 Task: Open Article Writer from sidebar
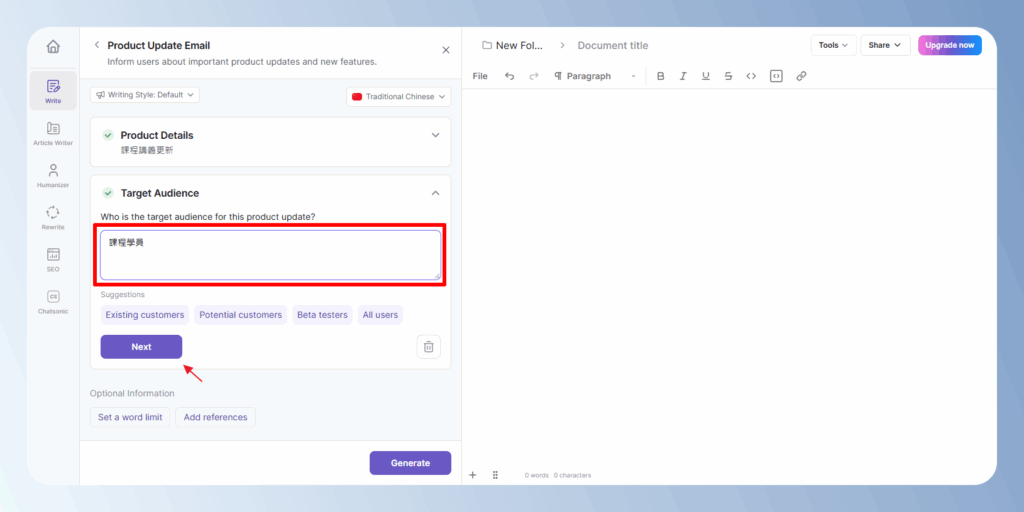point(53,133)
